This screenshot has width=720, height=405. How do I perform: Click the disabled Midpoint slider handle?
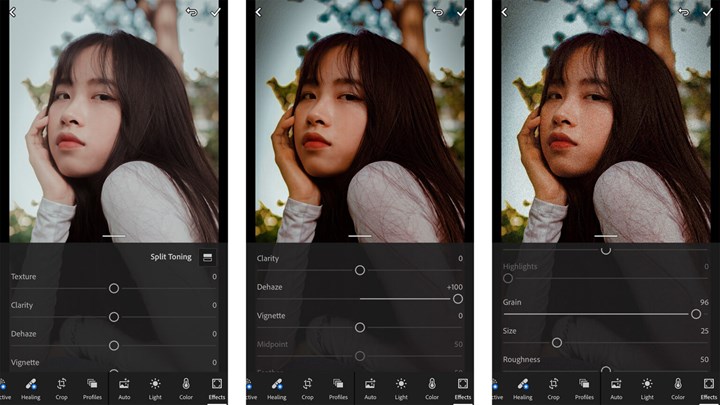(x=360, y=356)
